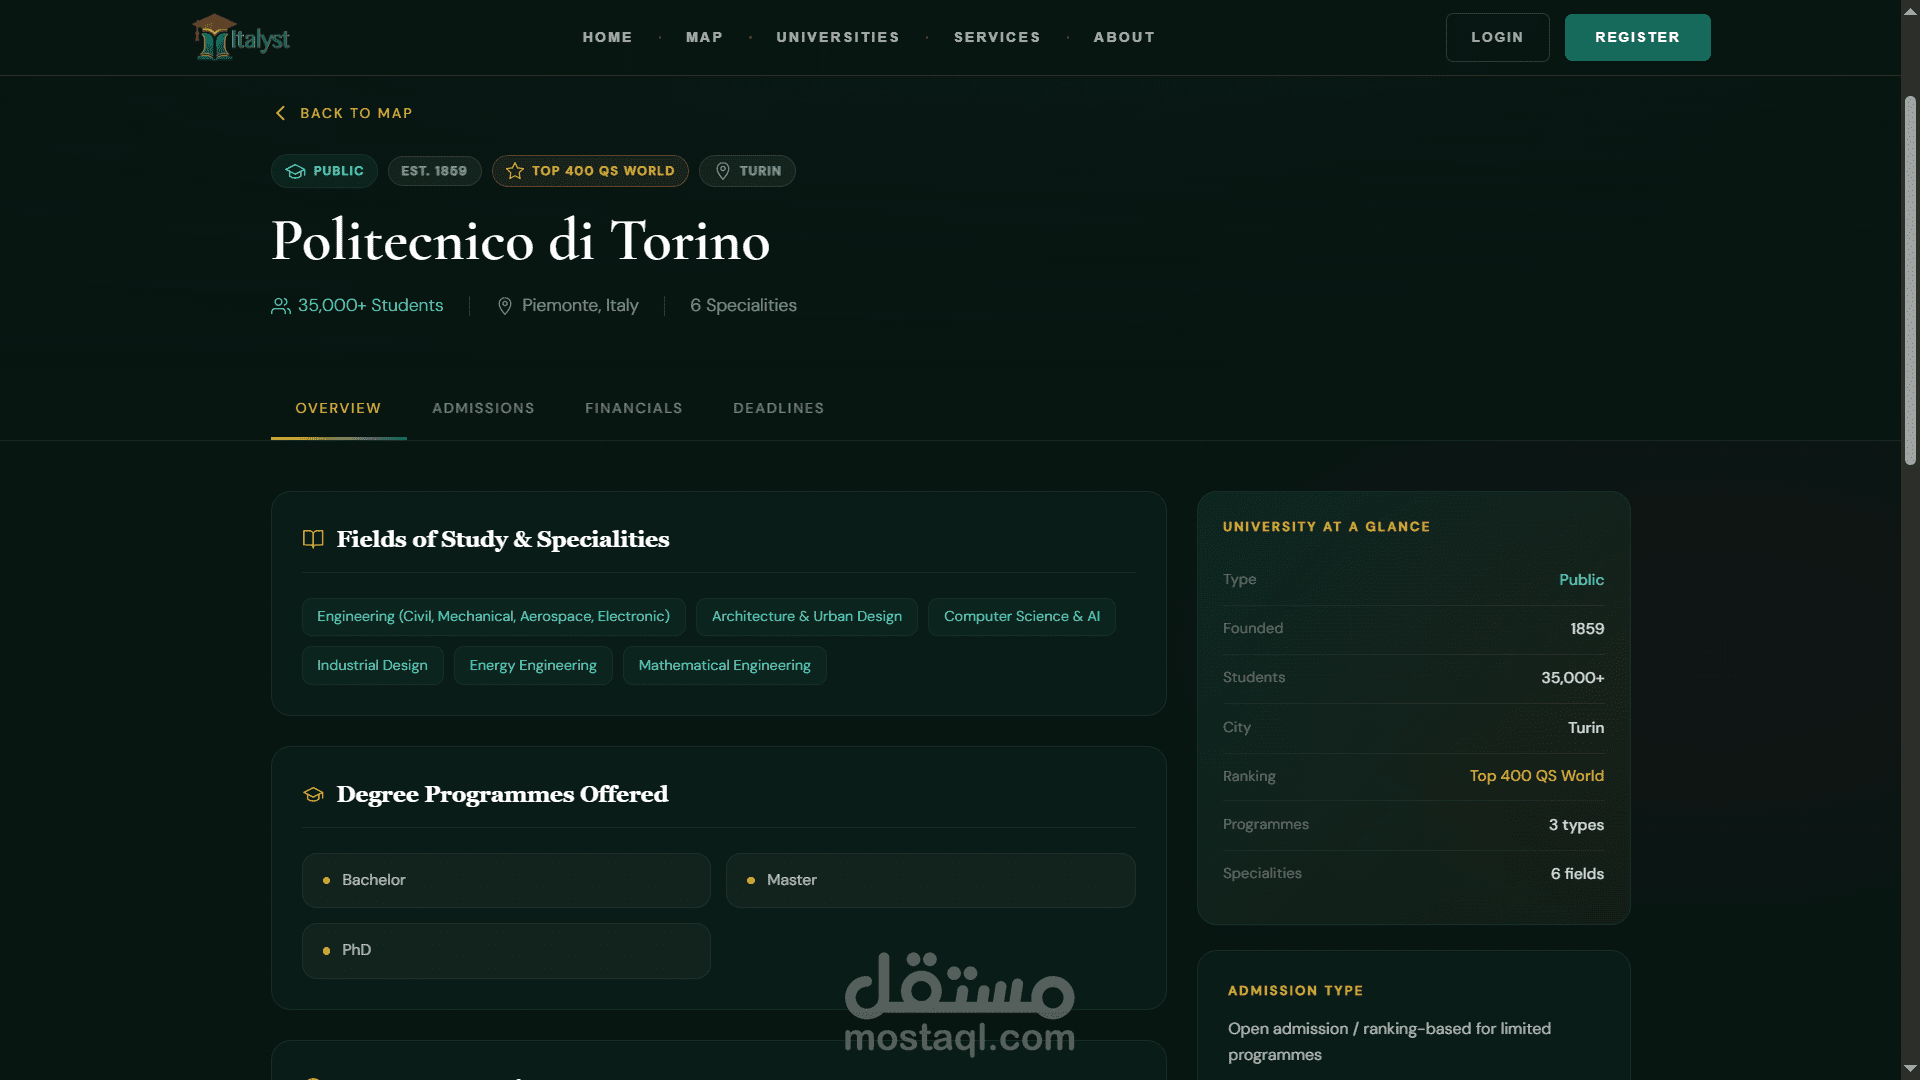This screenshot has width=1920, height=1080.
Task: Select the Deadlines tab
Action: pos(778,408)
